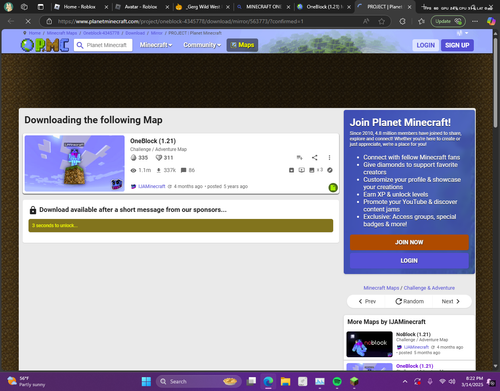500x391 pixels.
Task: Click the Next map button
Action: click(451, 301)
